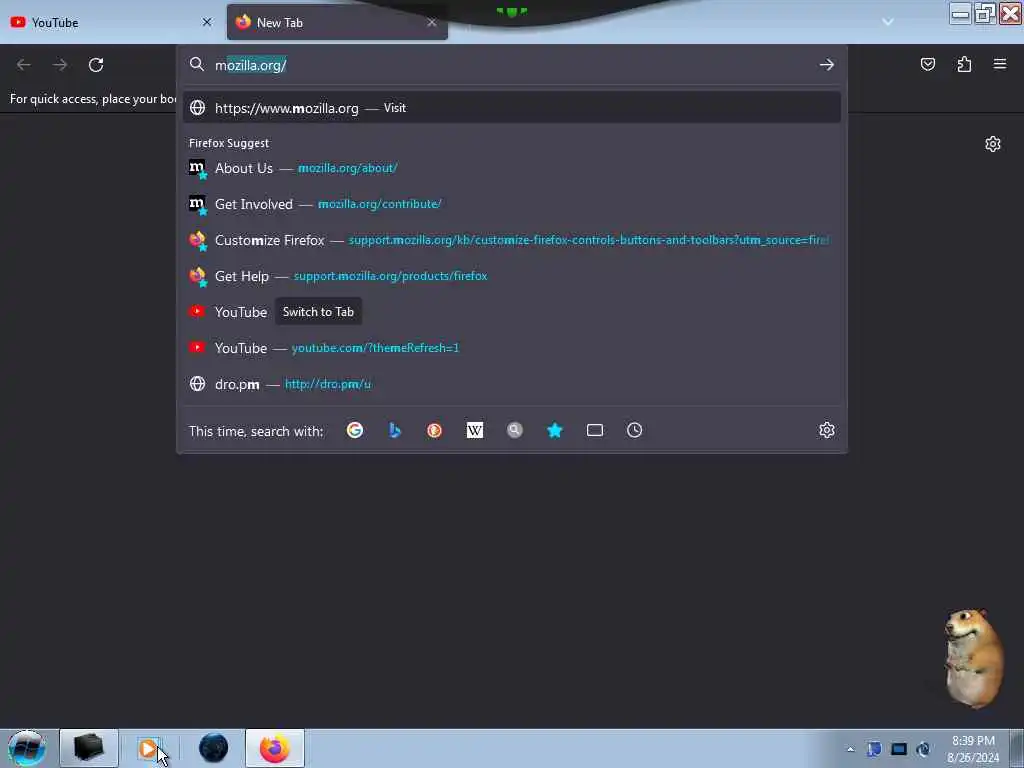This screenshot has width=1024, height=768.
Task: Select the New Tab tab
Action: [337, 22]
